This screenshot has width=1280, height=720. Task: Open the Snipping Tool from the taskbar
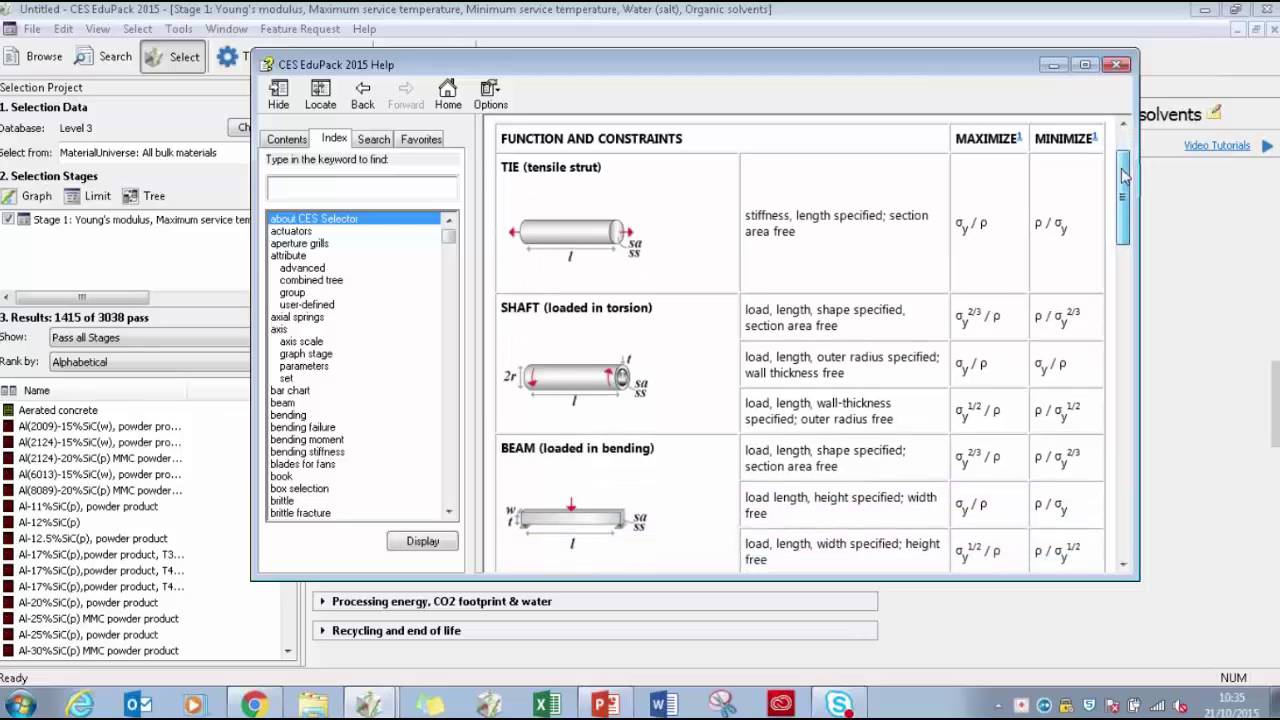point(722,704)
